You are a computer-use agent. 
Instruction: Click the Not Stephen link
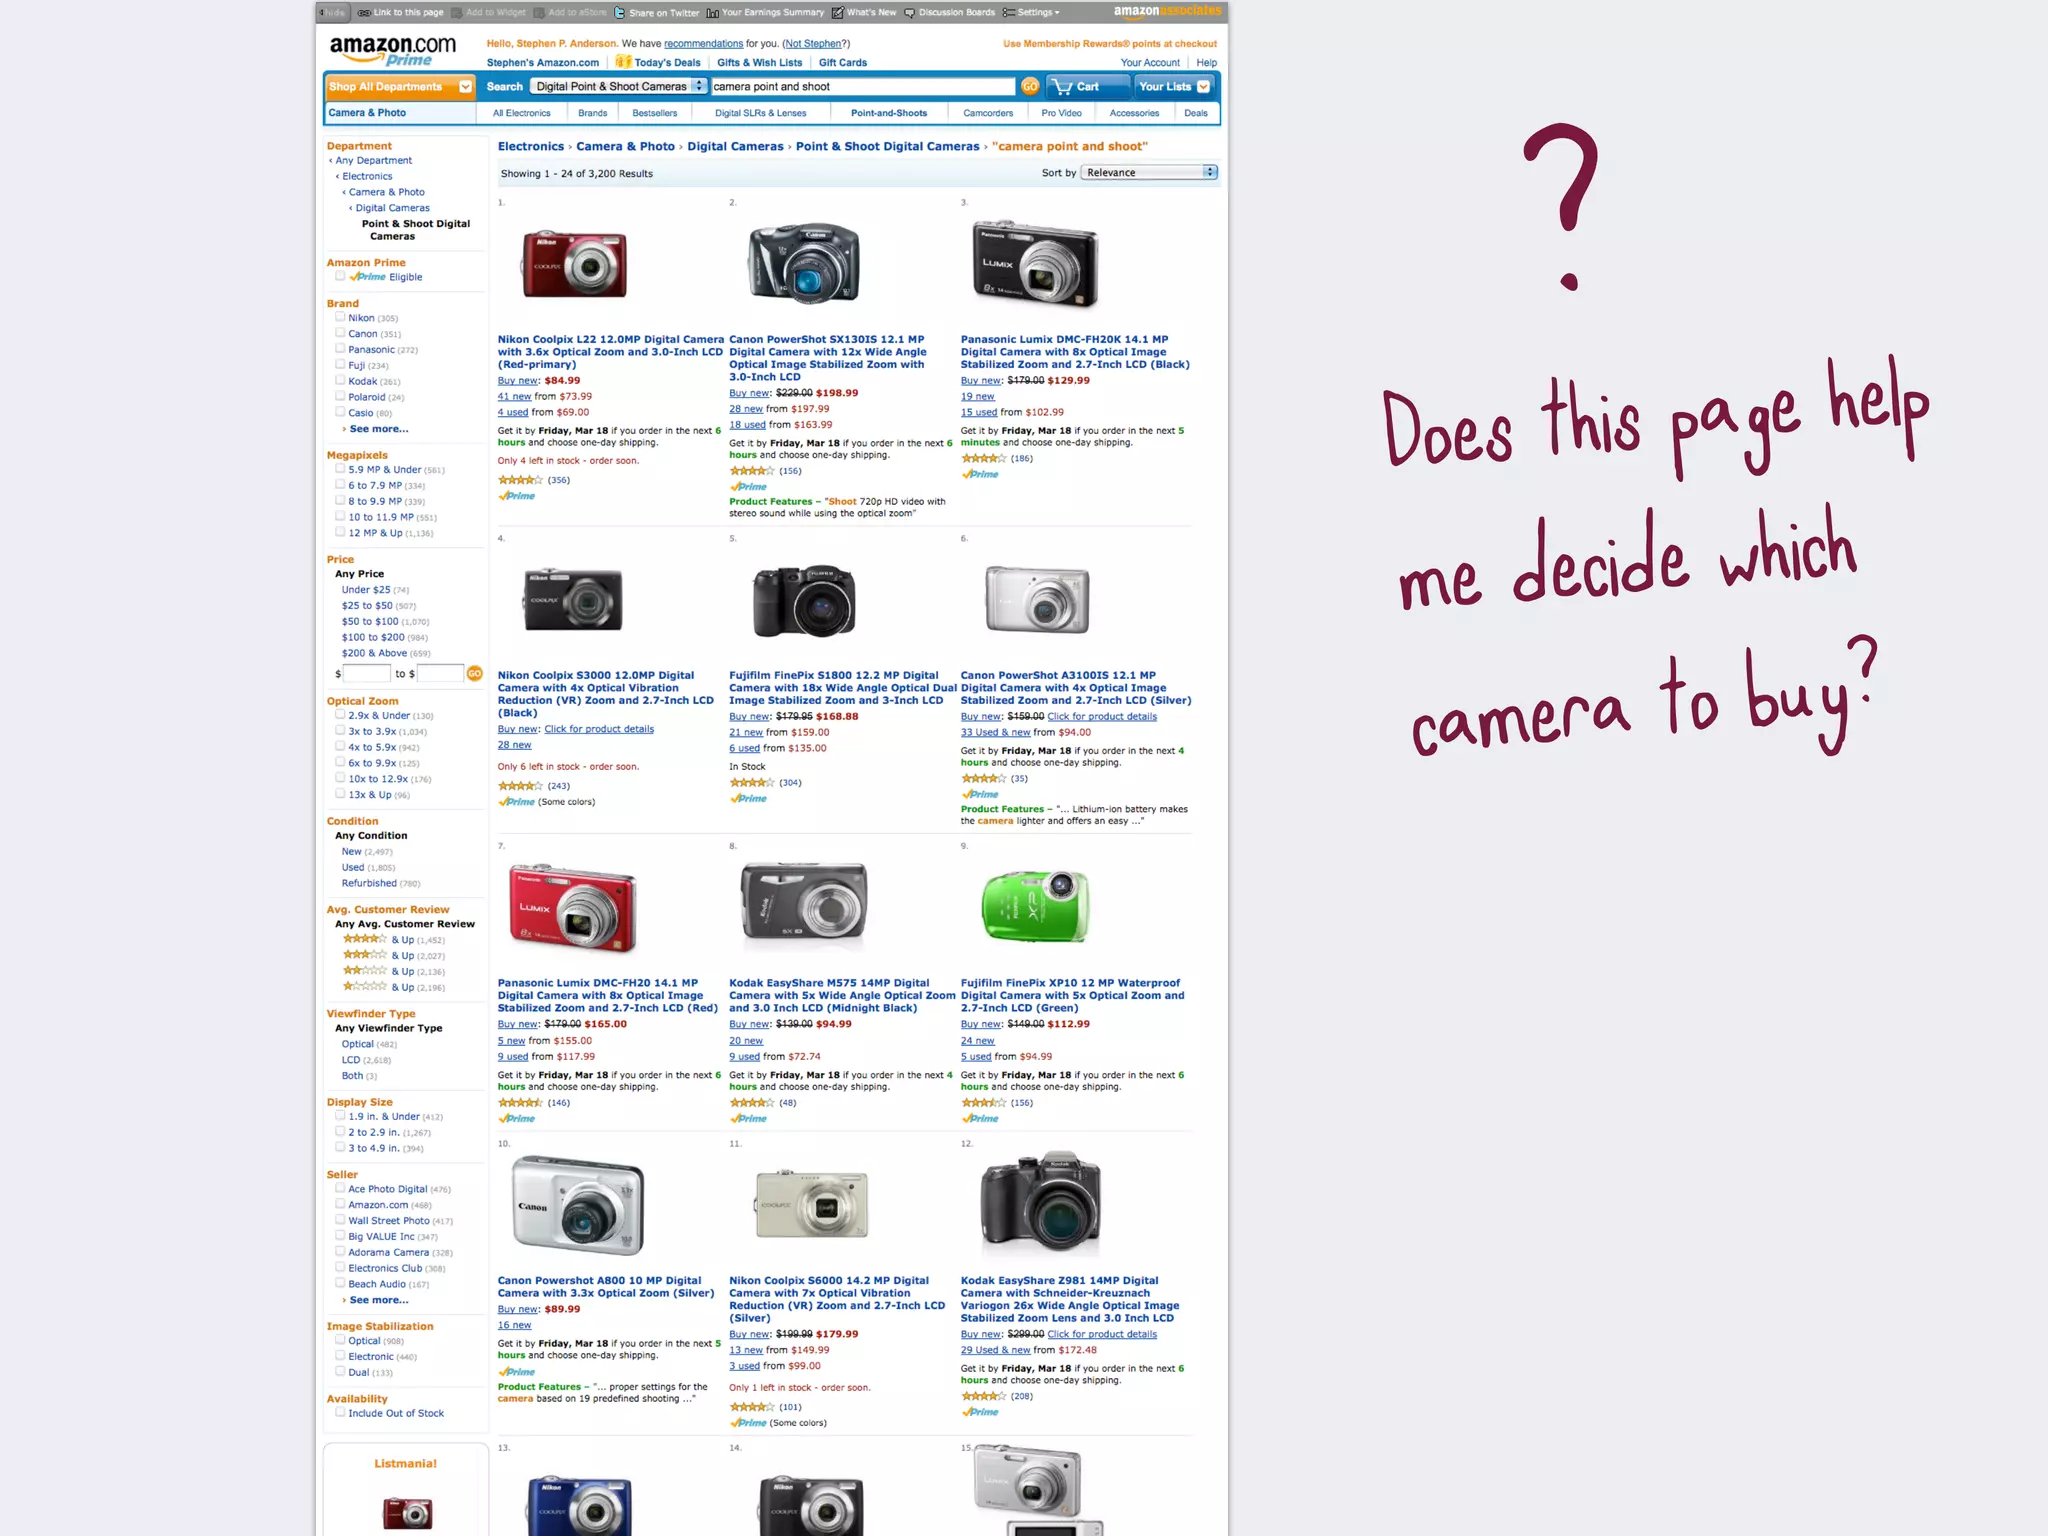point(814,44)
